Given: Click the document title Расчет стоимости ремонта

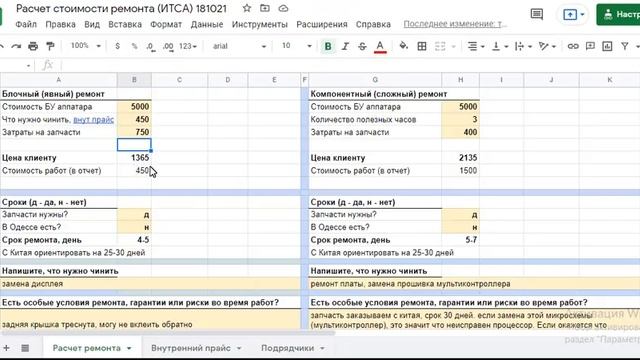Looking at the screenshot, I should click(121, 8).
